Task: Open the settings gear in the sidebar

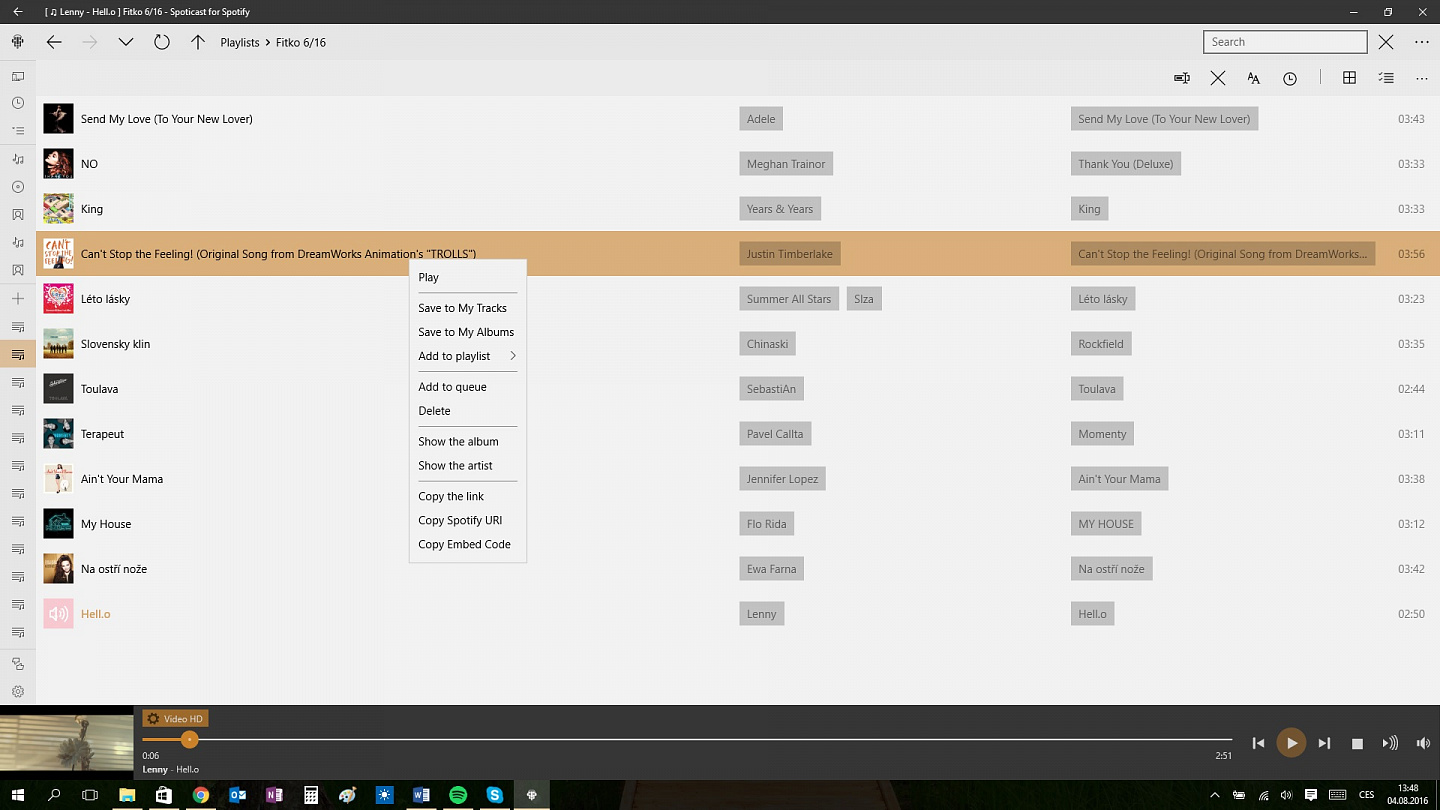Action: (x=18, y=691)
